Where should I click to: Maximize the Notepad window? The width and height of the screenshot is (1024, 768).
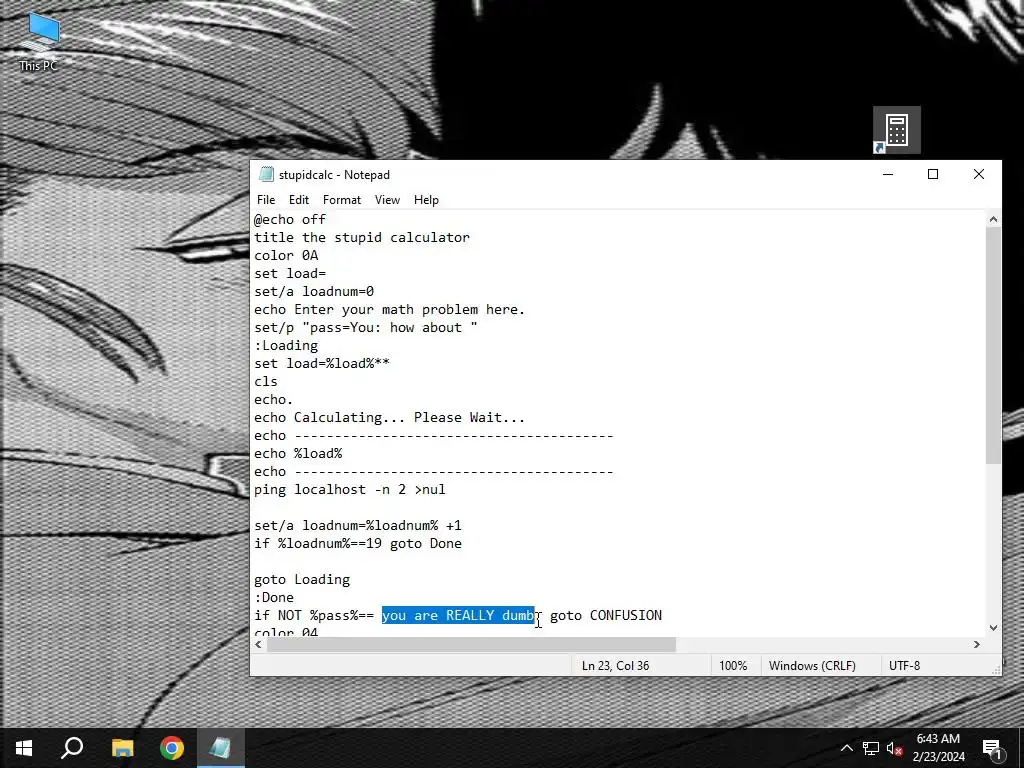[933, 174]
